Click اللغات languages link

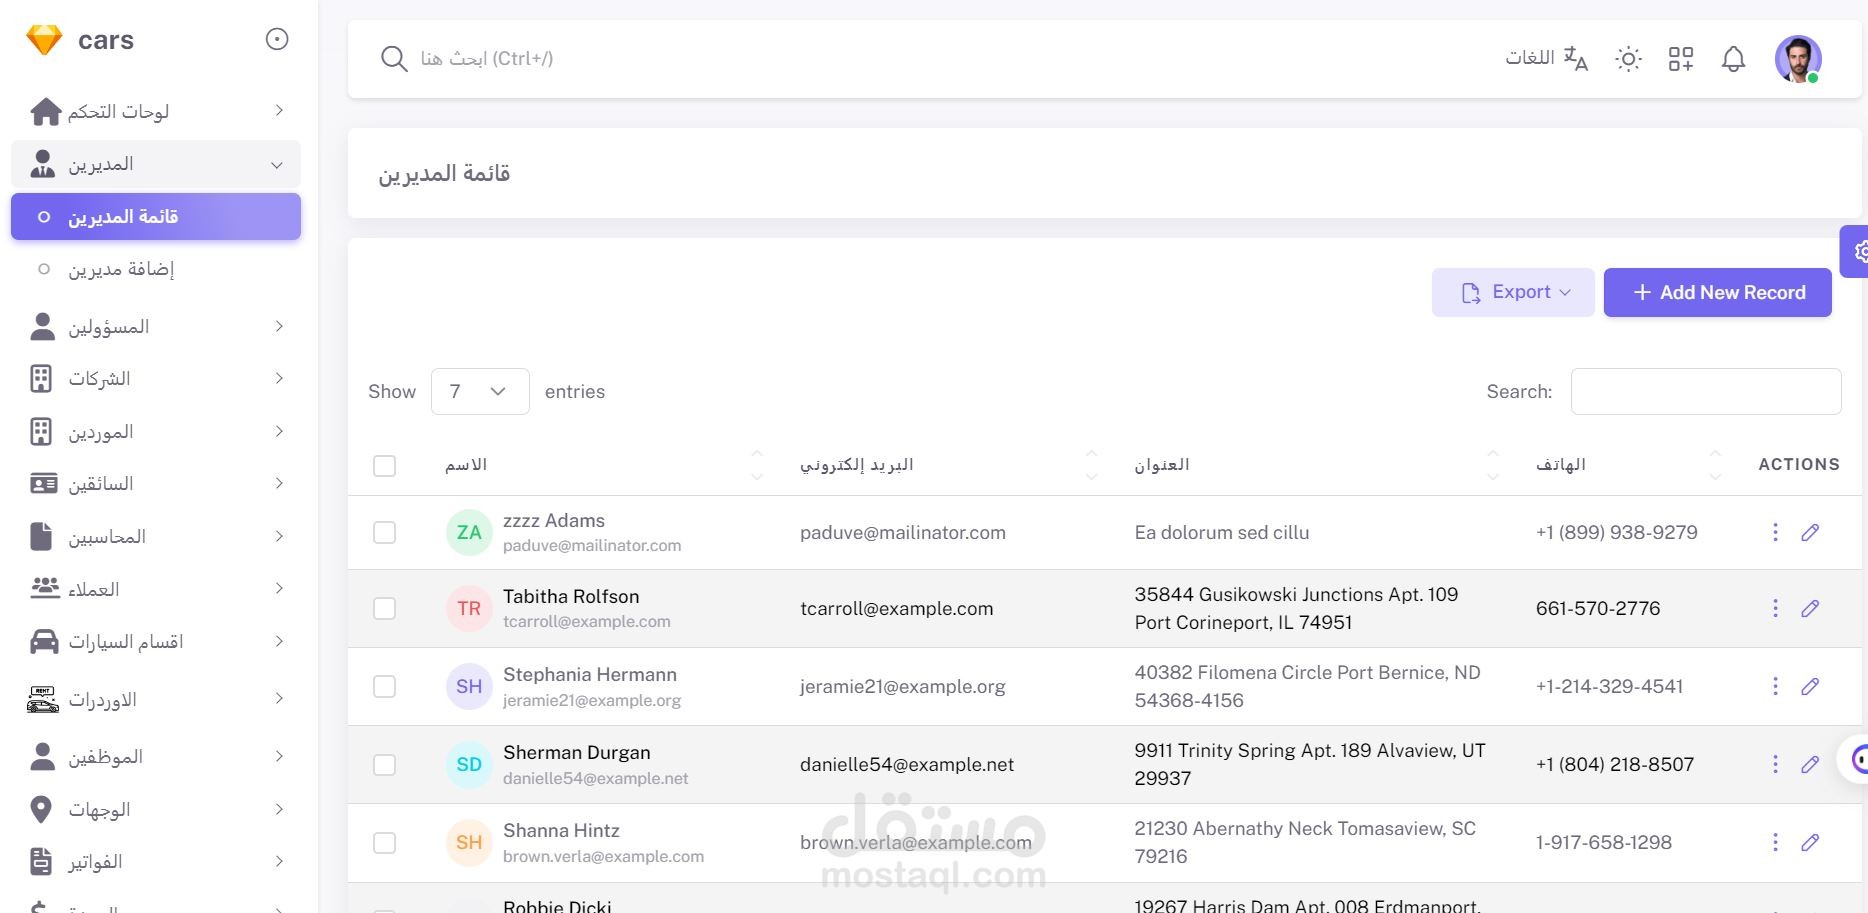coord(1530,58)
